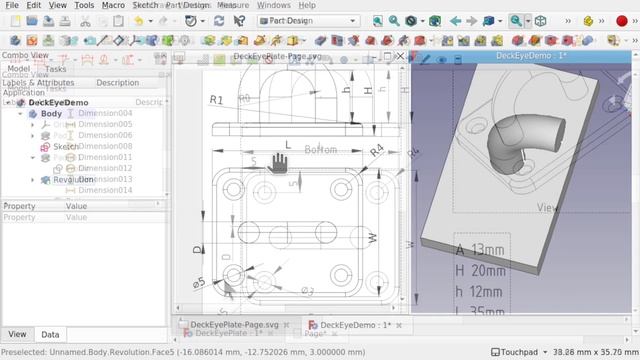This screenshot has width=640, height=360.
Task: Click the New document icon
Action: click(x=16, y=21)
